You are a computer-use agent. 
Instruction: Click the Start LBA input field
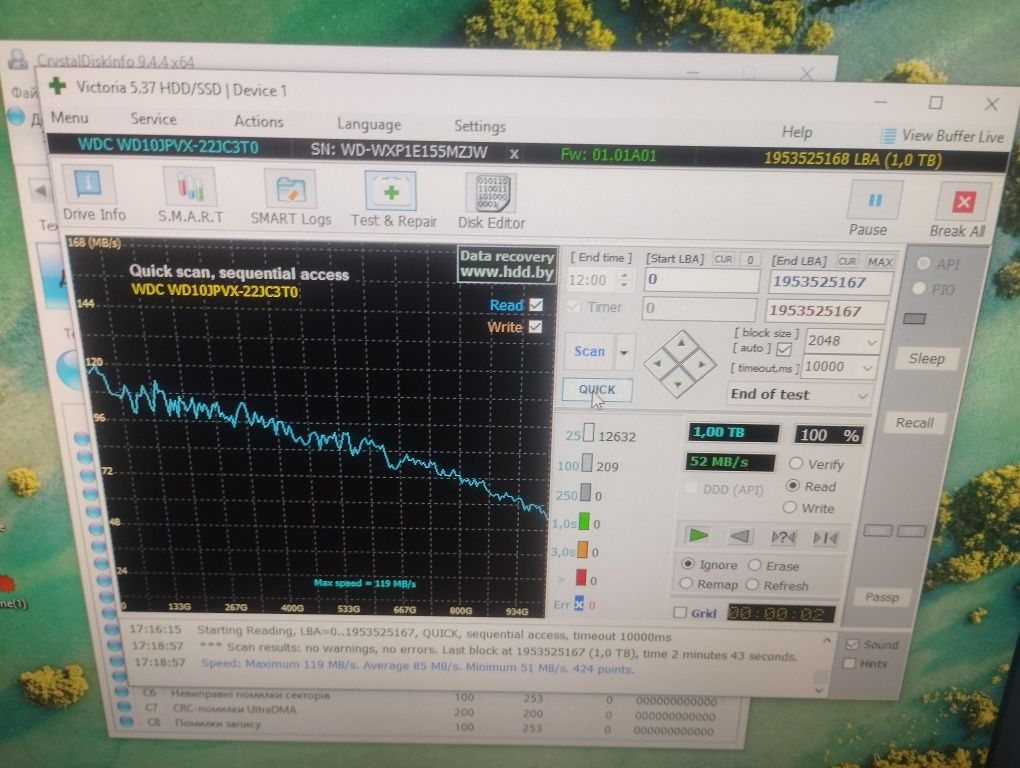[701, 280]
